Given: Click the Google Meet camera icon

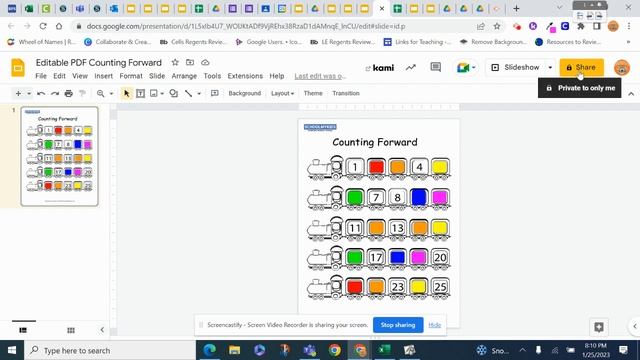Looking at the screenshot, I should (x=463, y=68).
